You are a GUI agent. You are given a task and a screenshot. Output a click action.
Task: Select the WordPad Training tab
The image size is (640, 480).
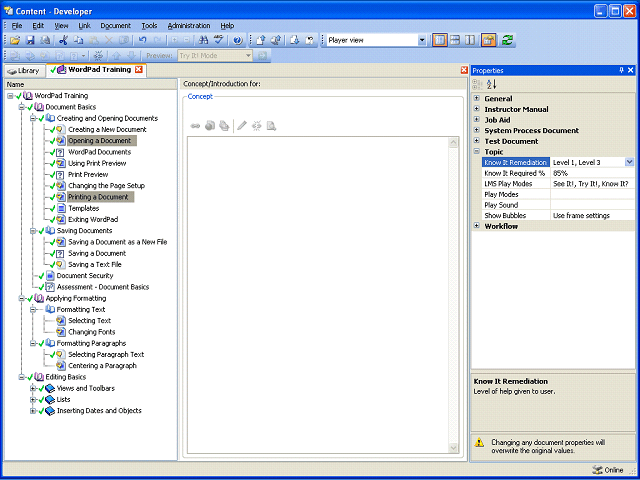point(99,70)
